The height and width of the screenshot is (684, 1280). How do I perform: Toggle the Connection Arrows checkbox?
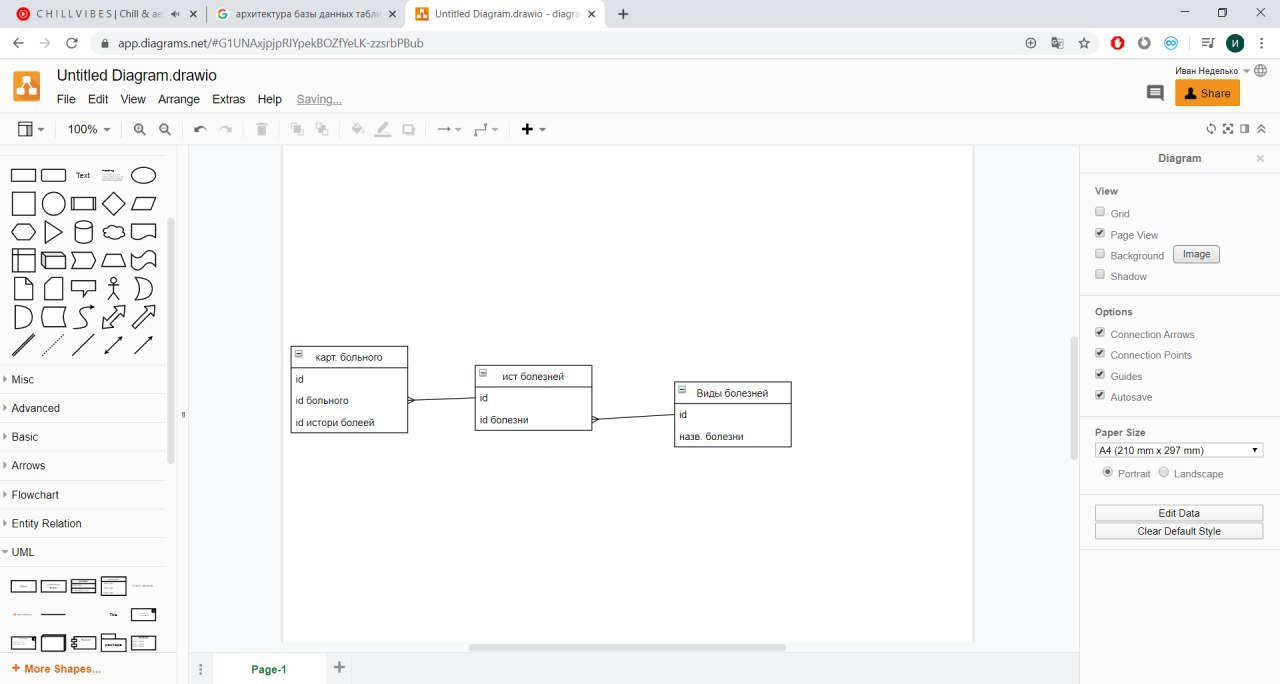tap(1100, 333)
